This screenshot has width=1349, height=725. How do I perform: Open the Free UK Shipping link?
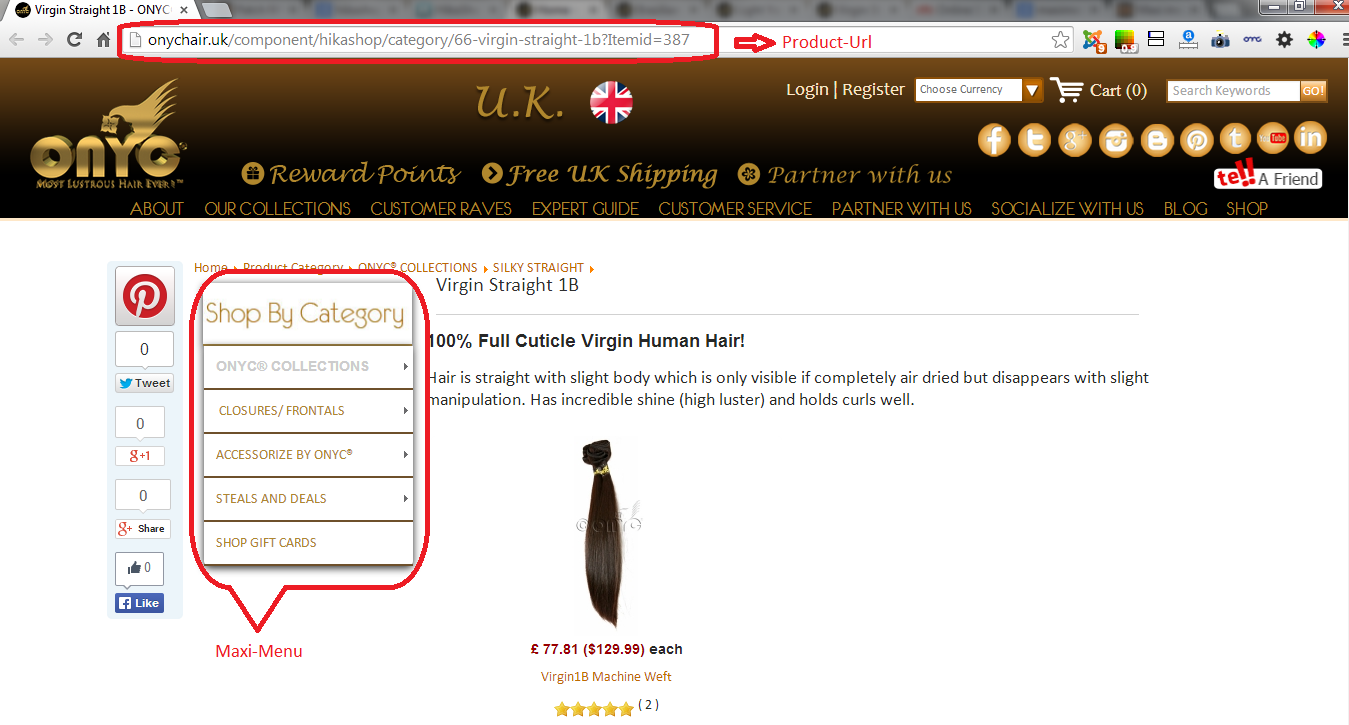[x=599, y=174]
